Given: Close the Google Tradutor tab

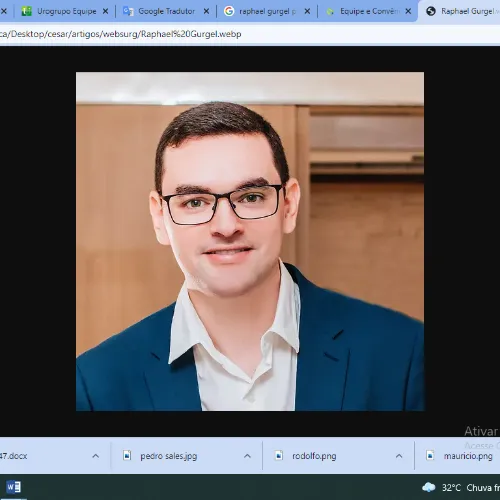Looking at the screenshot, I should (206, 11).
